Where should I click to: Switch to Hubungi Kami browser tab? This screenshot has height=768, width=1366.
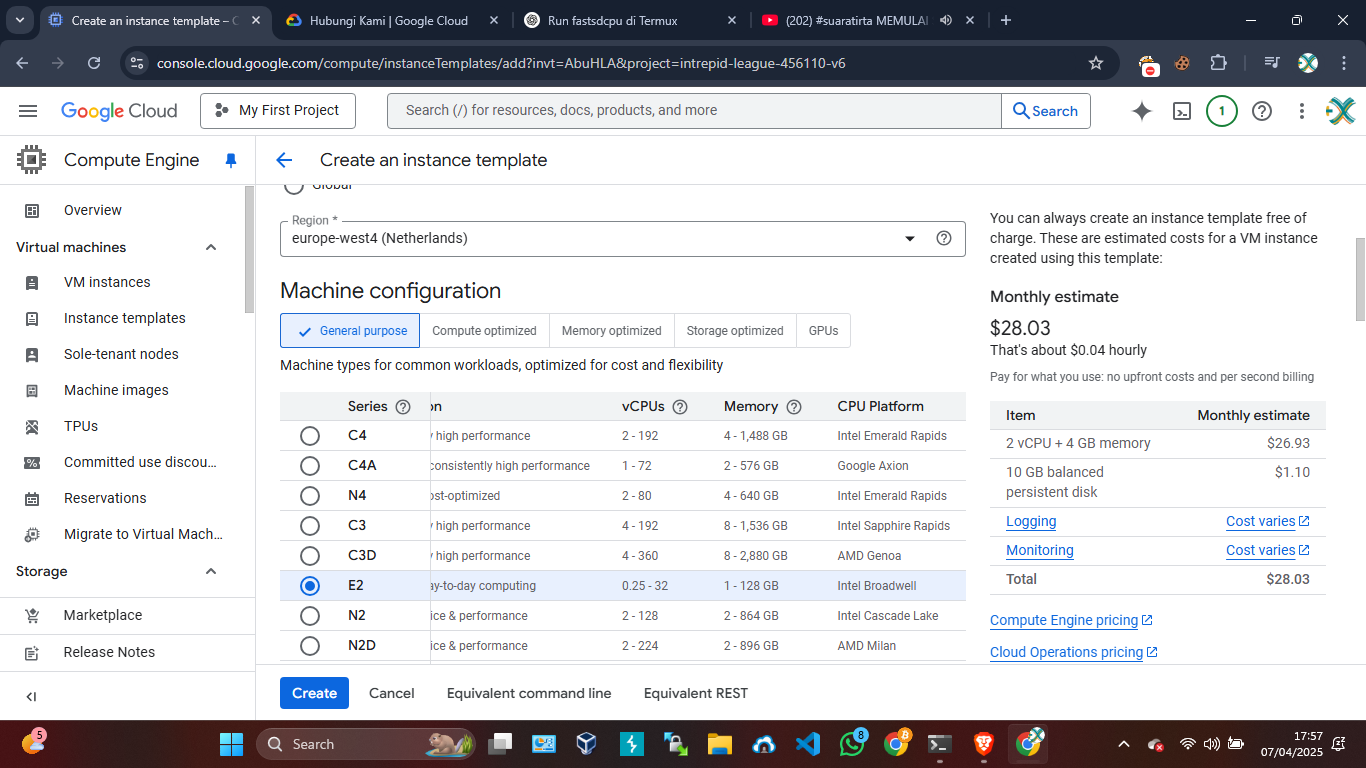tap(390, 20)
